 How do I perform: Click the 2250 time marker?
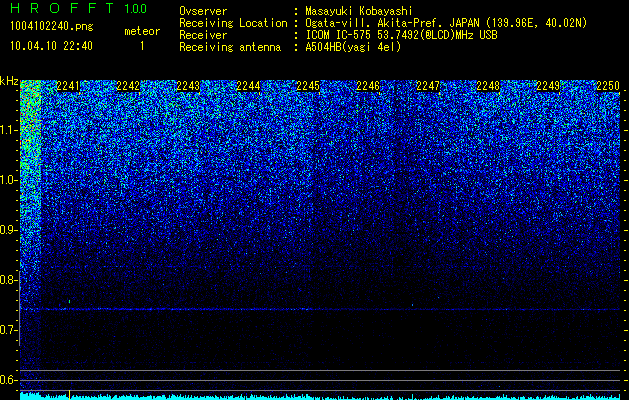click(x=608, y=86)
